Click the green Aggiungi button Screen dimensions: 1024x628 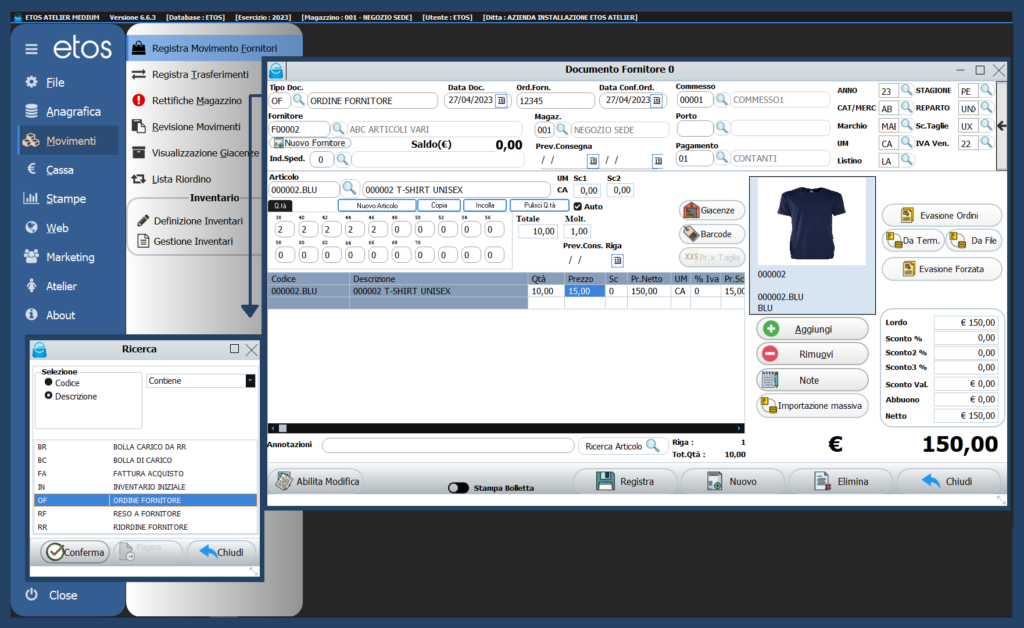(x=812, y=329)
